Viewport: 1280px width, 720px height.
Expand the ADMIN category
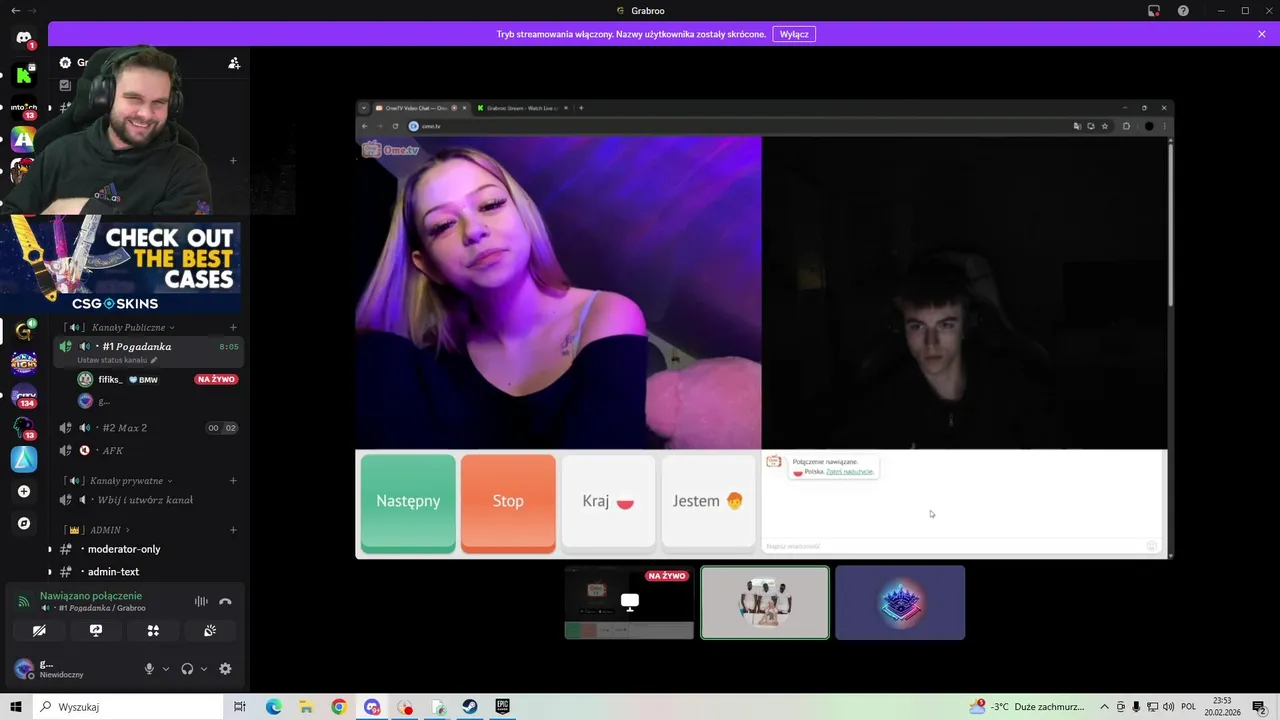point(98,530)
